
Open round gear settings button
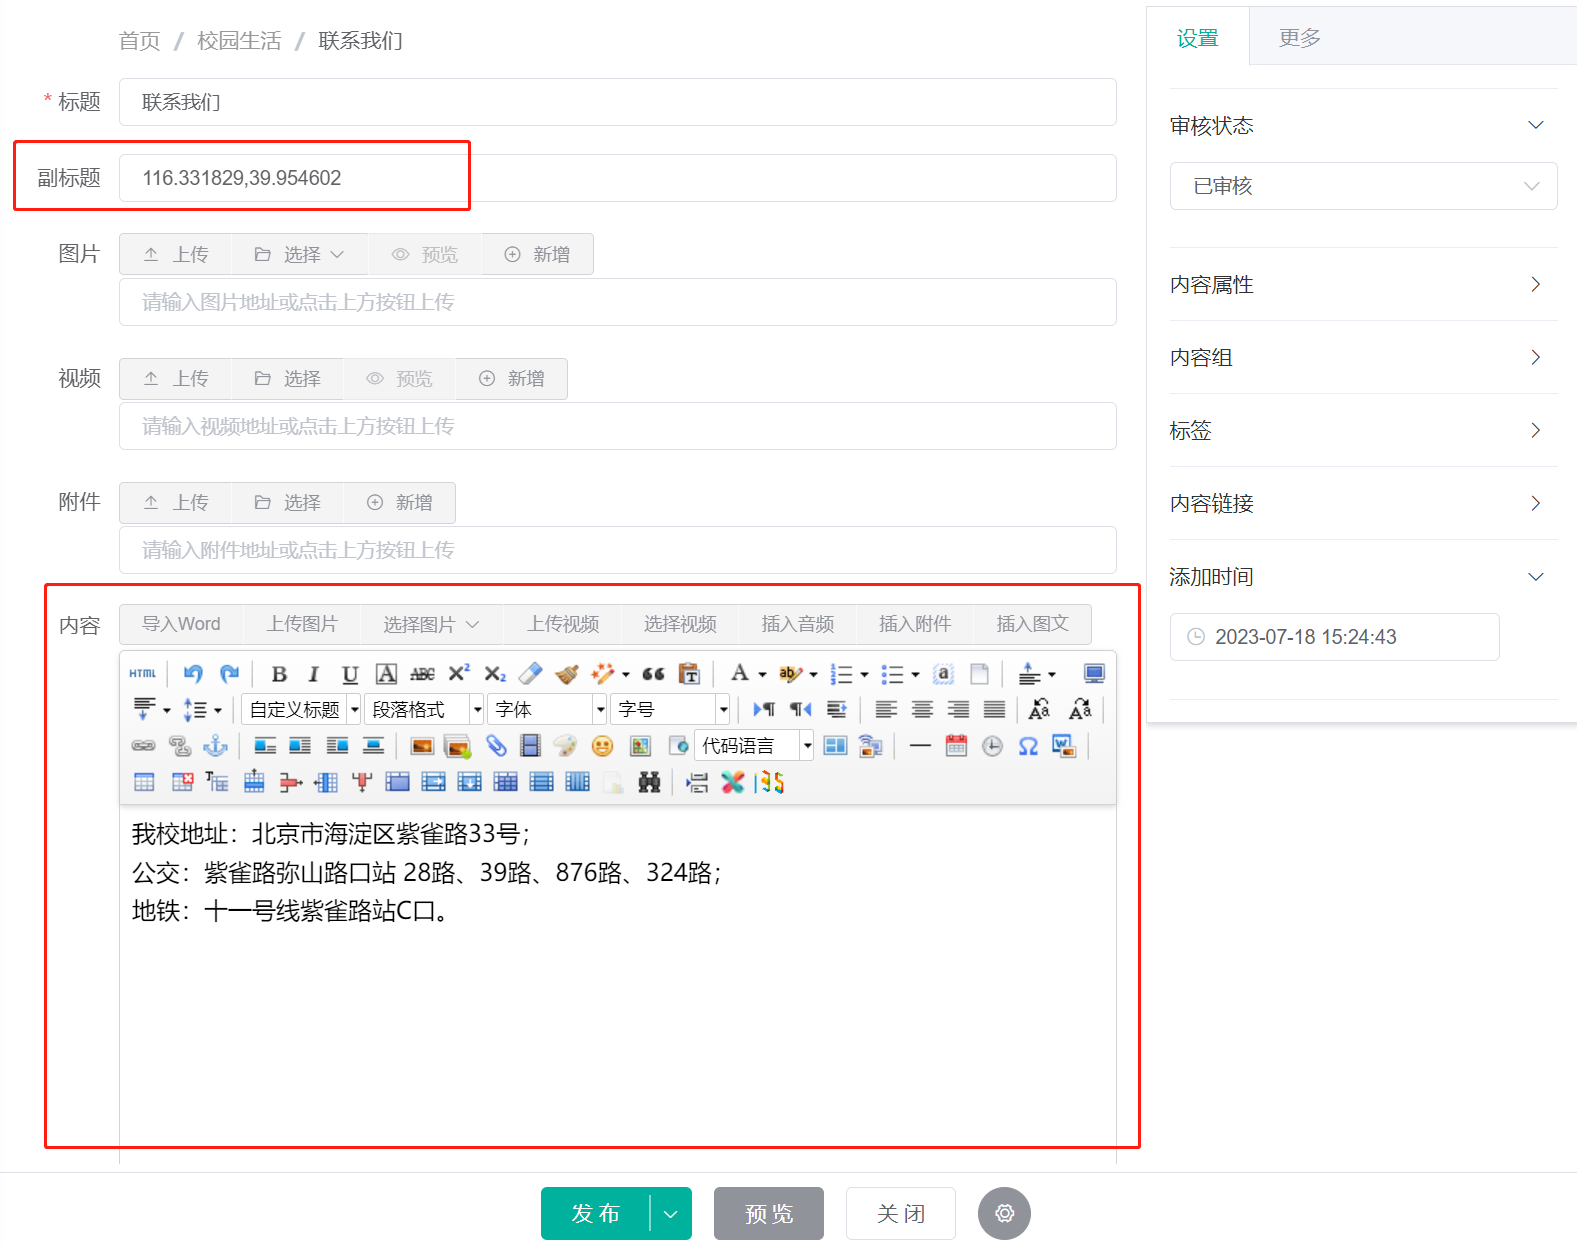(1004, 1213)
